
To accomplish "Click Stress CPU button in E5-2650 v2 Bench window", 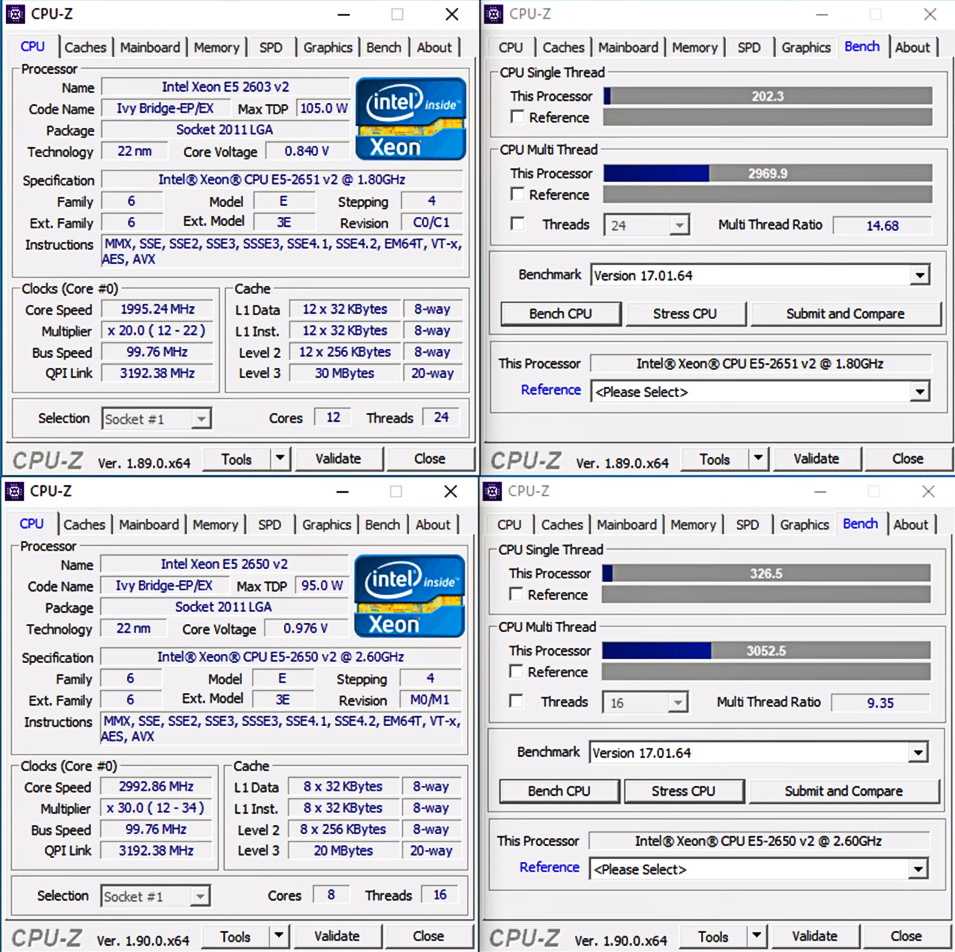I will 683,791.
